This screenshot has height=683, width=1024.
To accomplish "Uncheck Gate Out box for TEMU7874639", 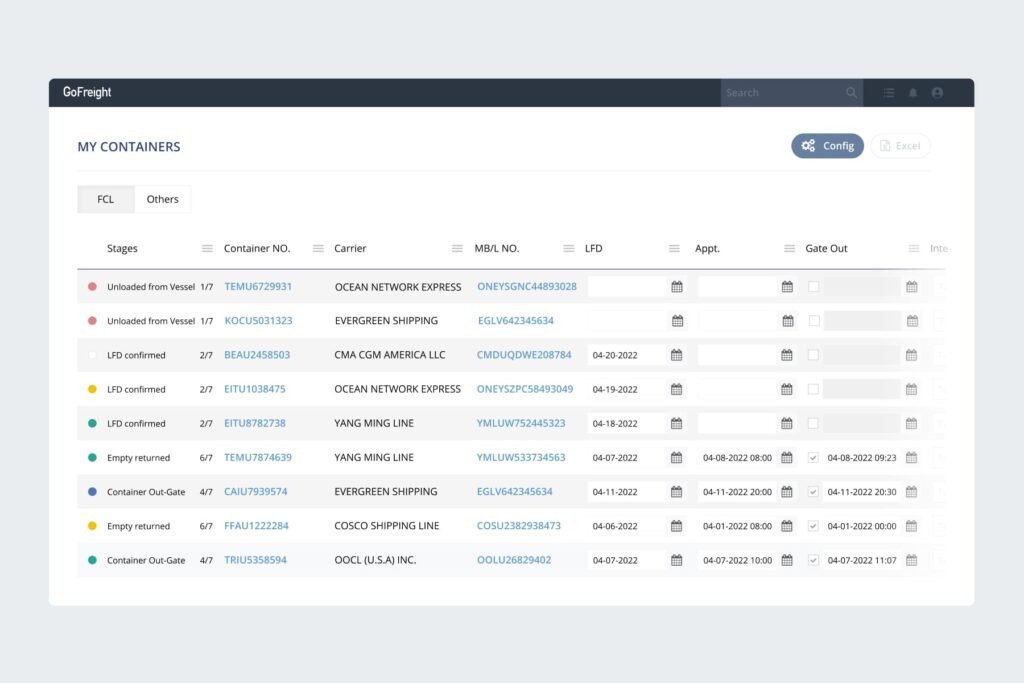I will click(814, 458).
